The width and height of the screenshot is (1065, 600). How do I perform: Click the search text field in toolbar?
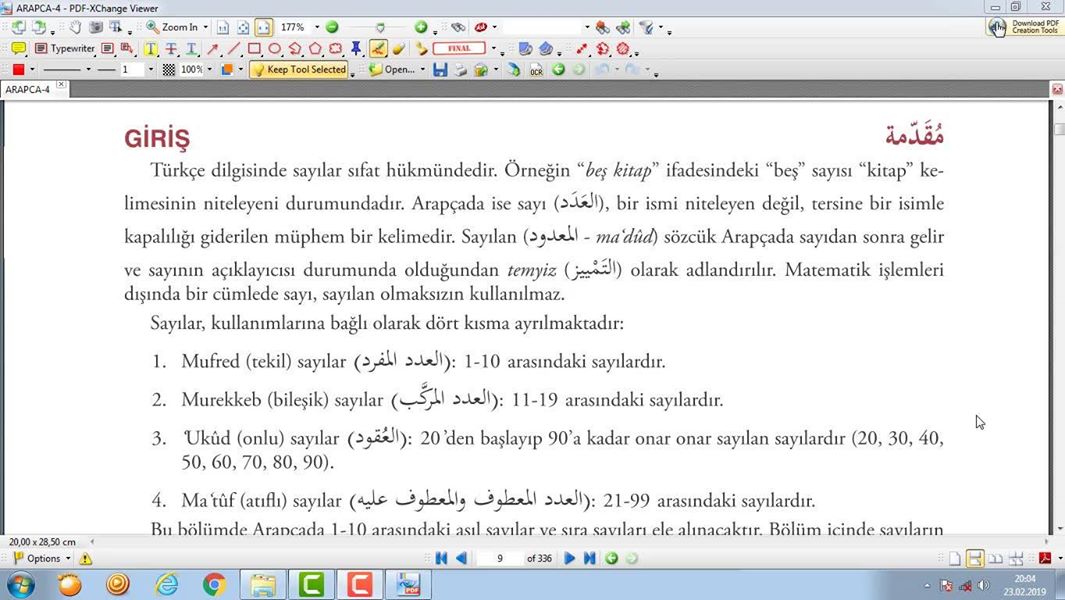click(543, 27)
